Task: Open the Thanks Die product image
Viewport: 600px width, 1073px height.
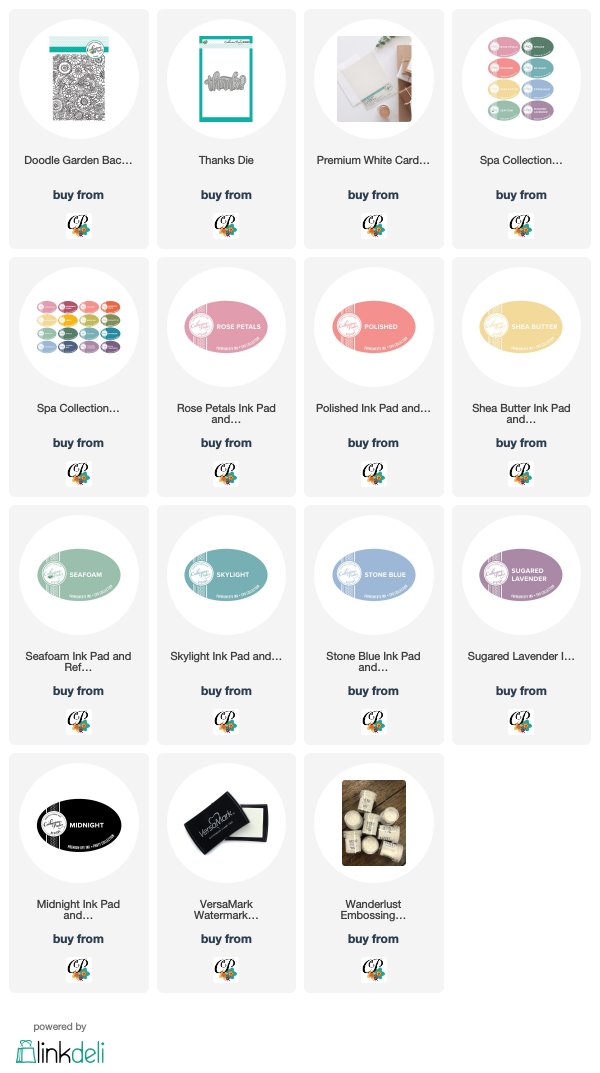Action: click(226, 79)
